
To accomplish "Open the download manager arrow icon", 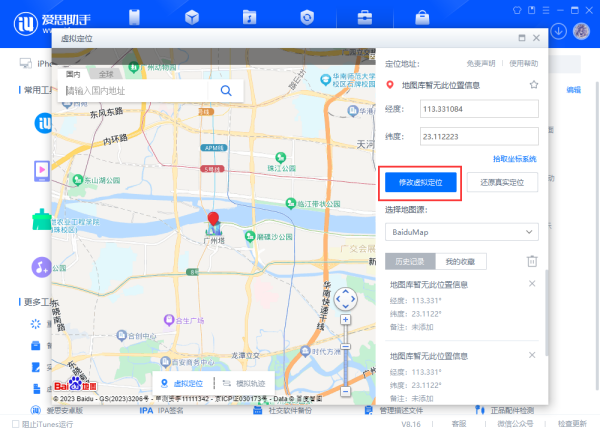I will [559, 31].
